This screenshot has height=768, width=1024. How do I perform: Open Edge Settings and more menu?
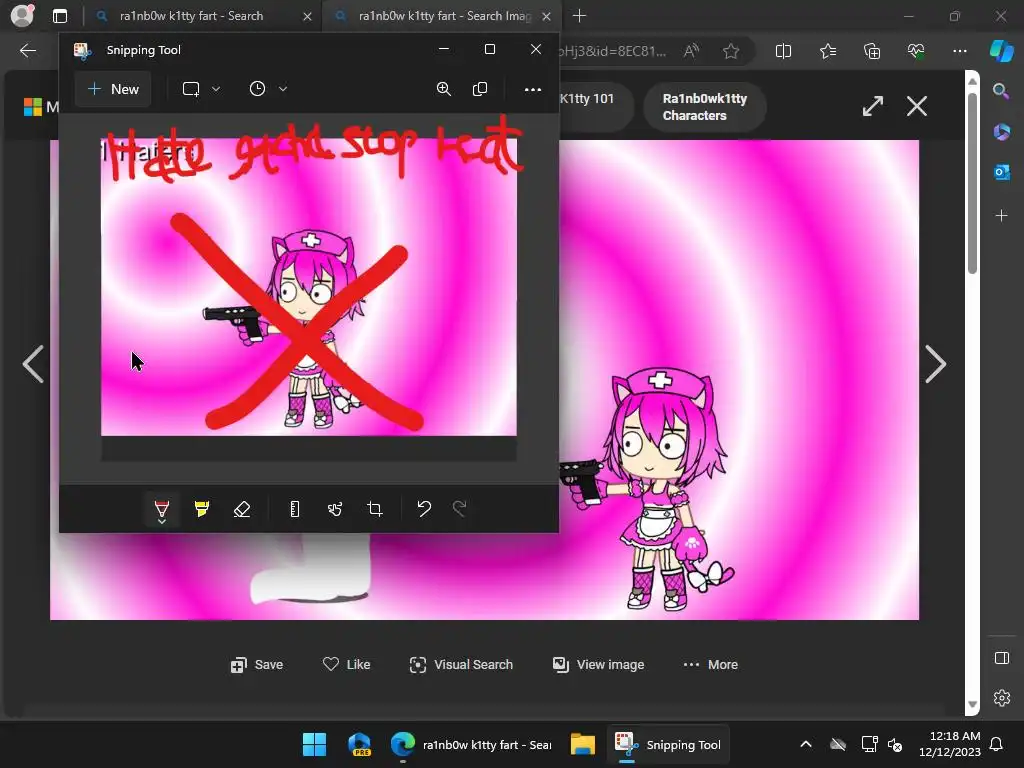[x=959, y=51]
